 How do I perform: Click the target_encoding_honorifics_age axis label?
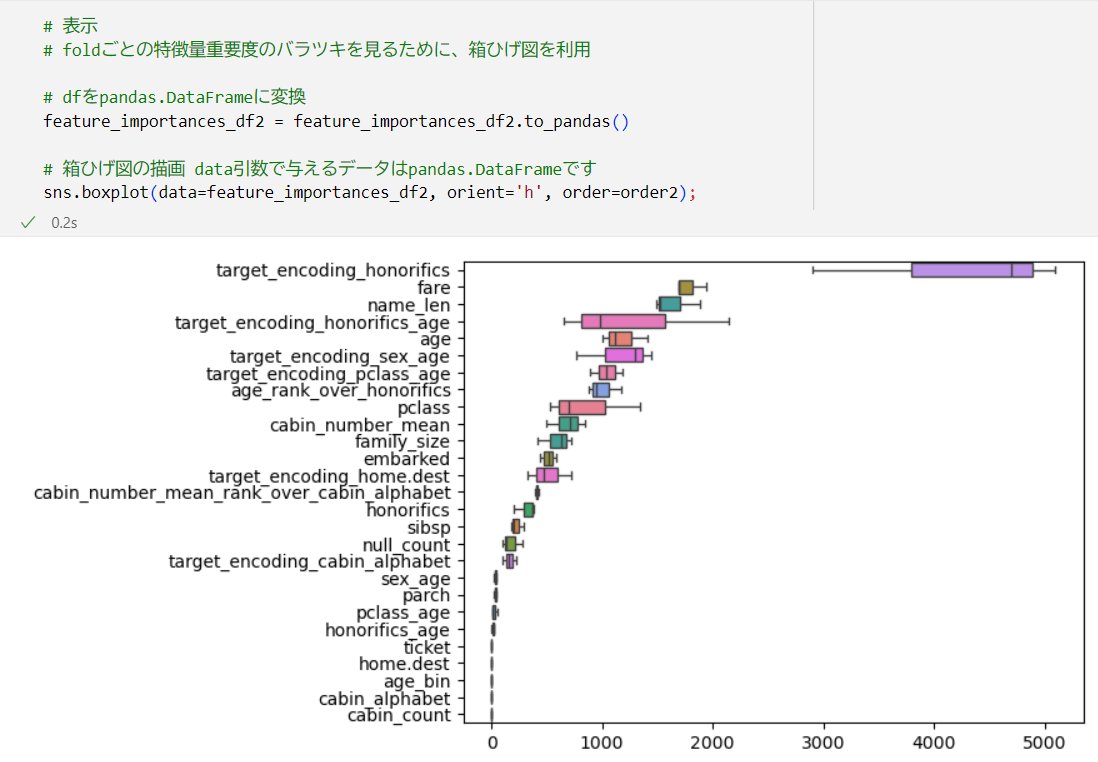click(x=312, y=323)
